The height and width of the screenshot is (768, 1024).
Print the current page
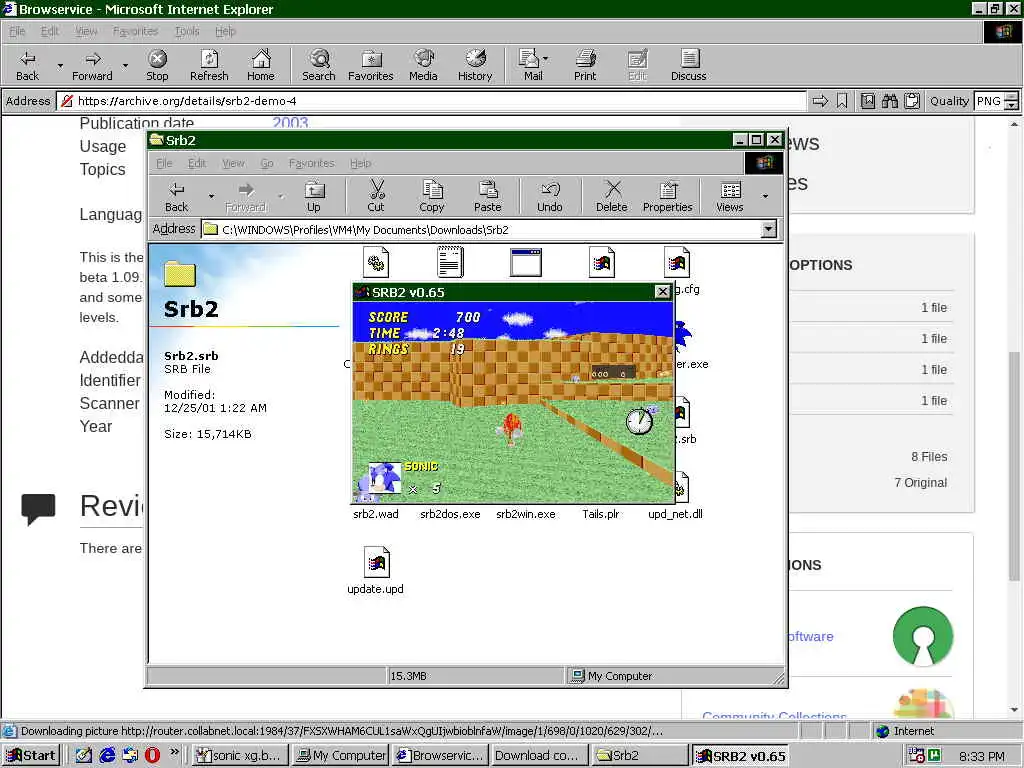[x=585, y=65]
